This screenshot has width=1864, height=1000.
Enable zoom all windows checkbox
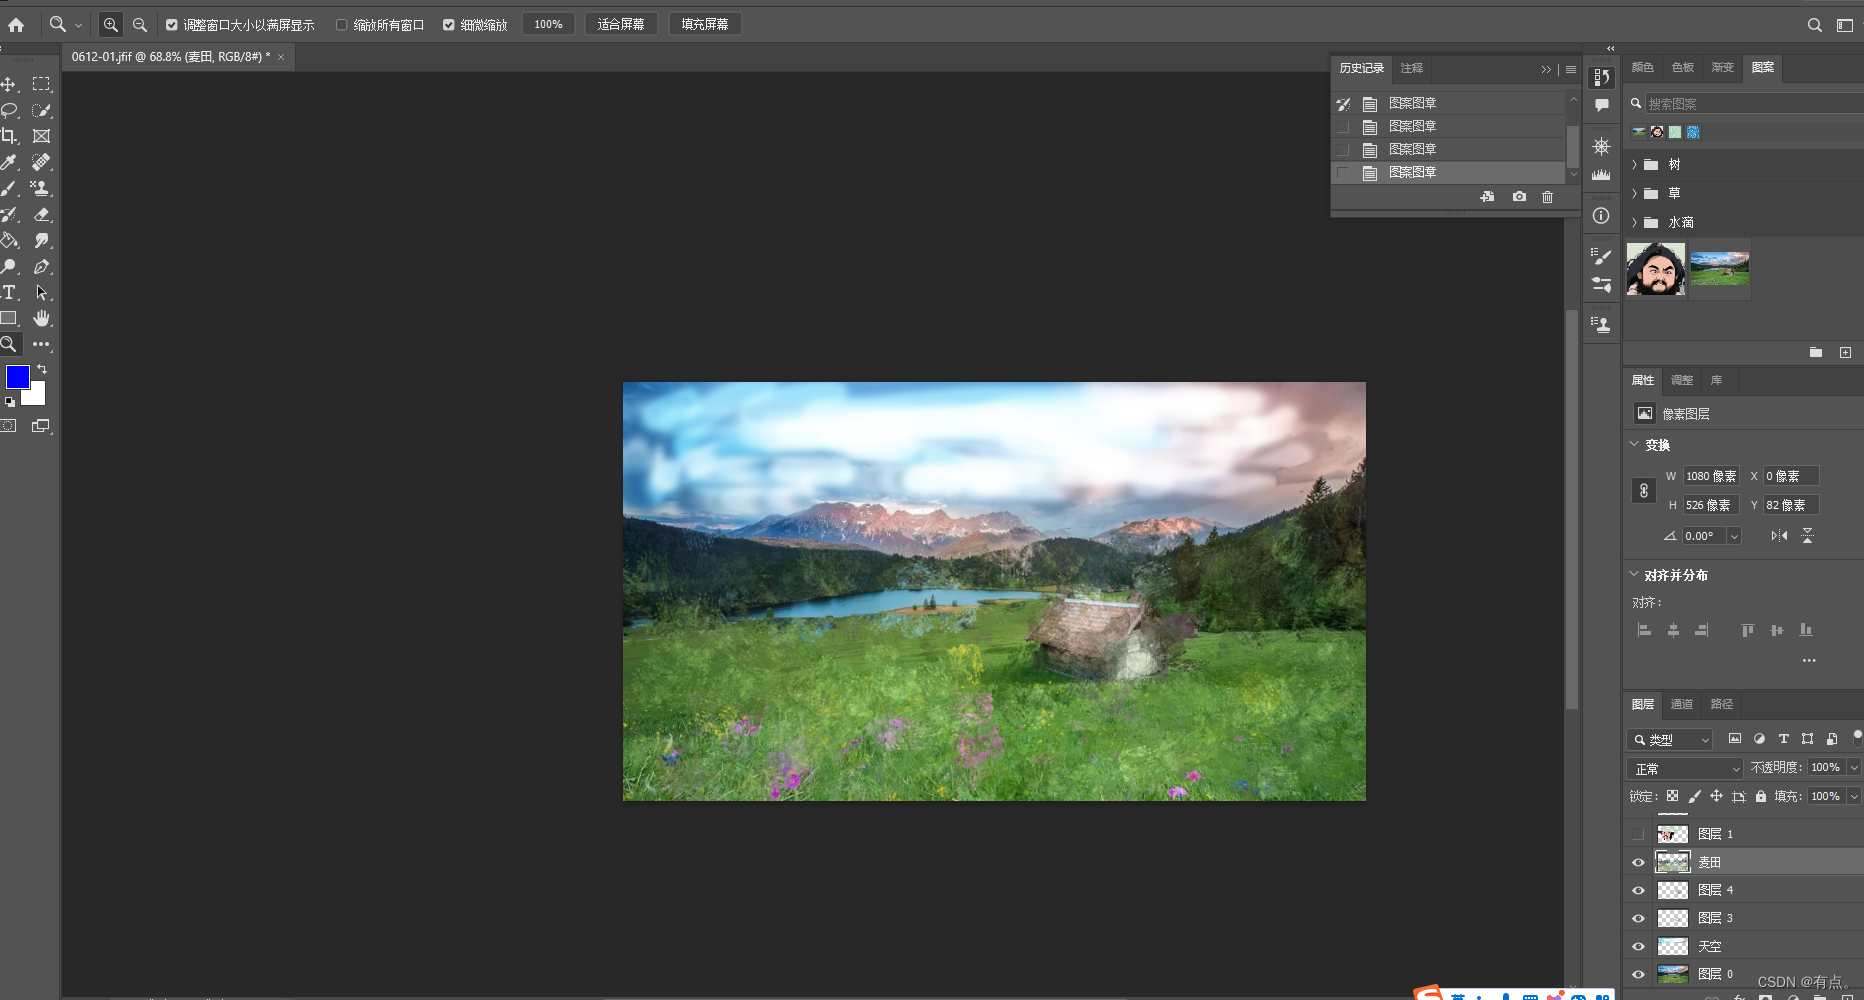tap(342, 25)
